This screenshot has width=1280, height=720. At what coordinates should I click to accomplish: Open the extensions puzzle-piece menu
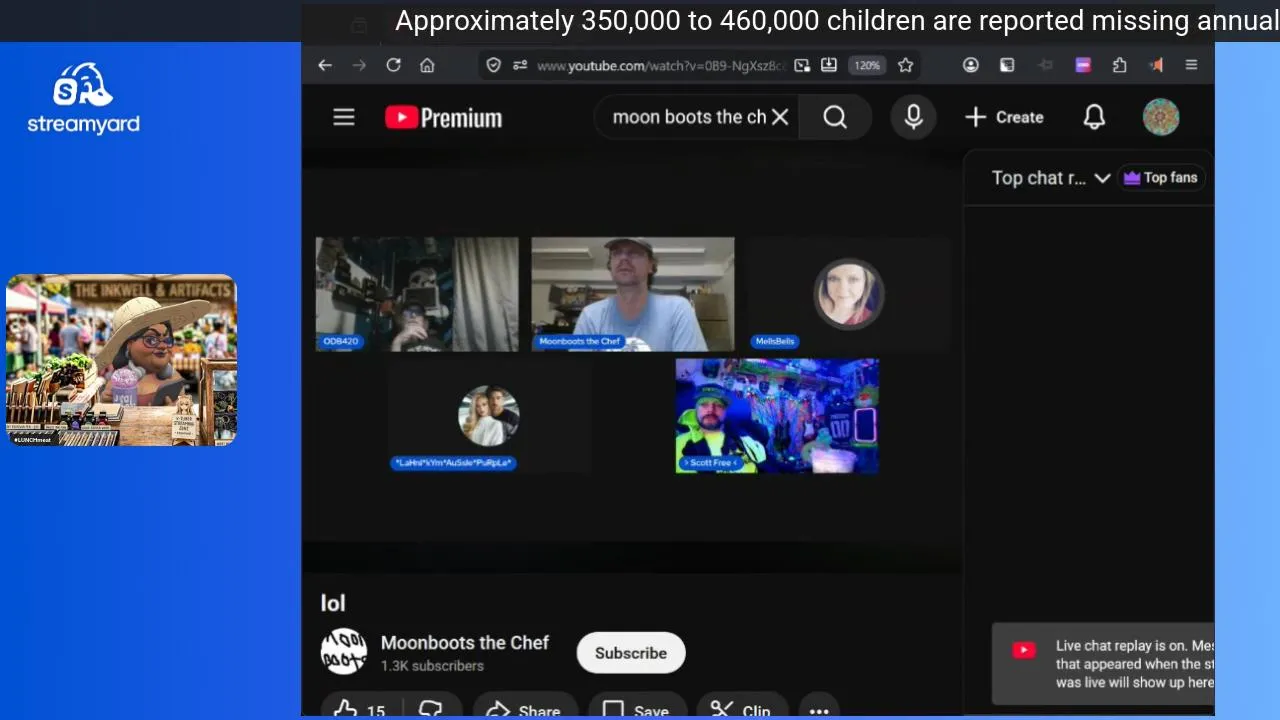[1120, 65]
